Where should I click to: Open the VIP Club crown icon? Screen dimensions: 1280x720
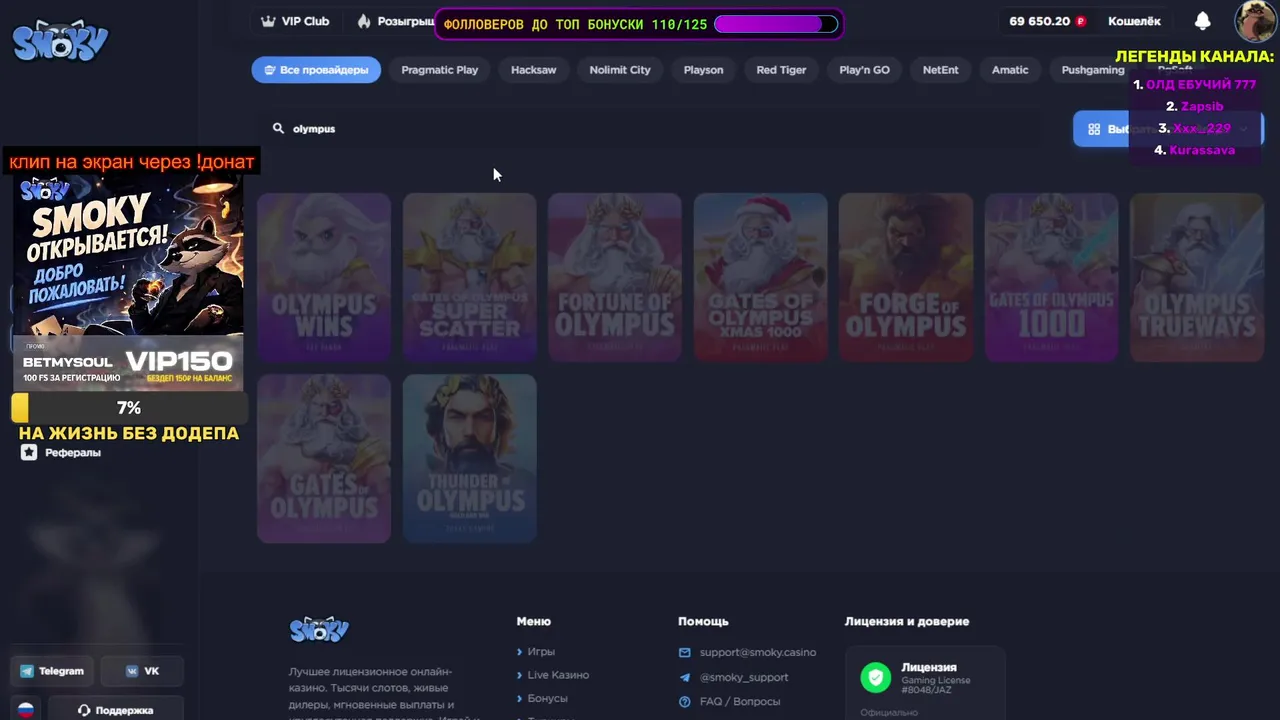coord(268,21)
